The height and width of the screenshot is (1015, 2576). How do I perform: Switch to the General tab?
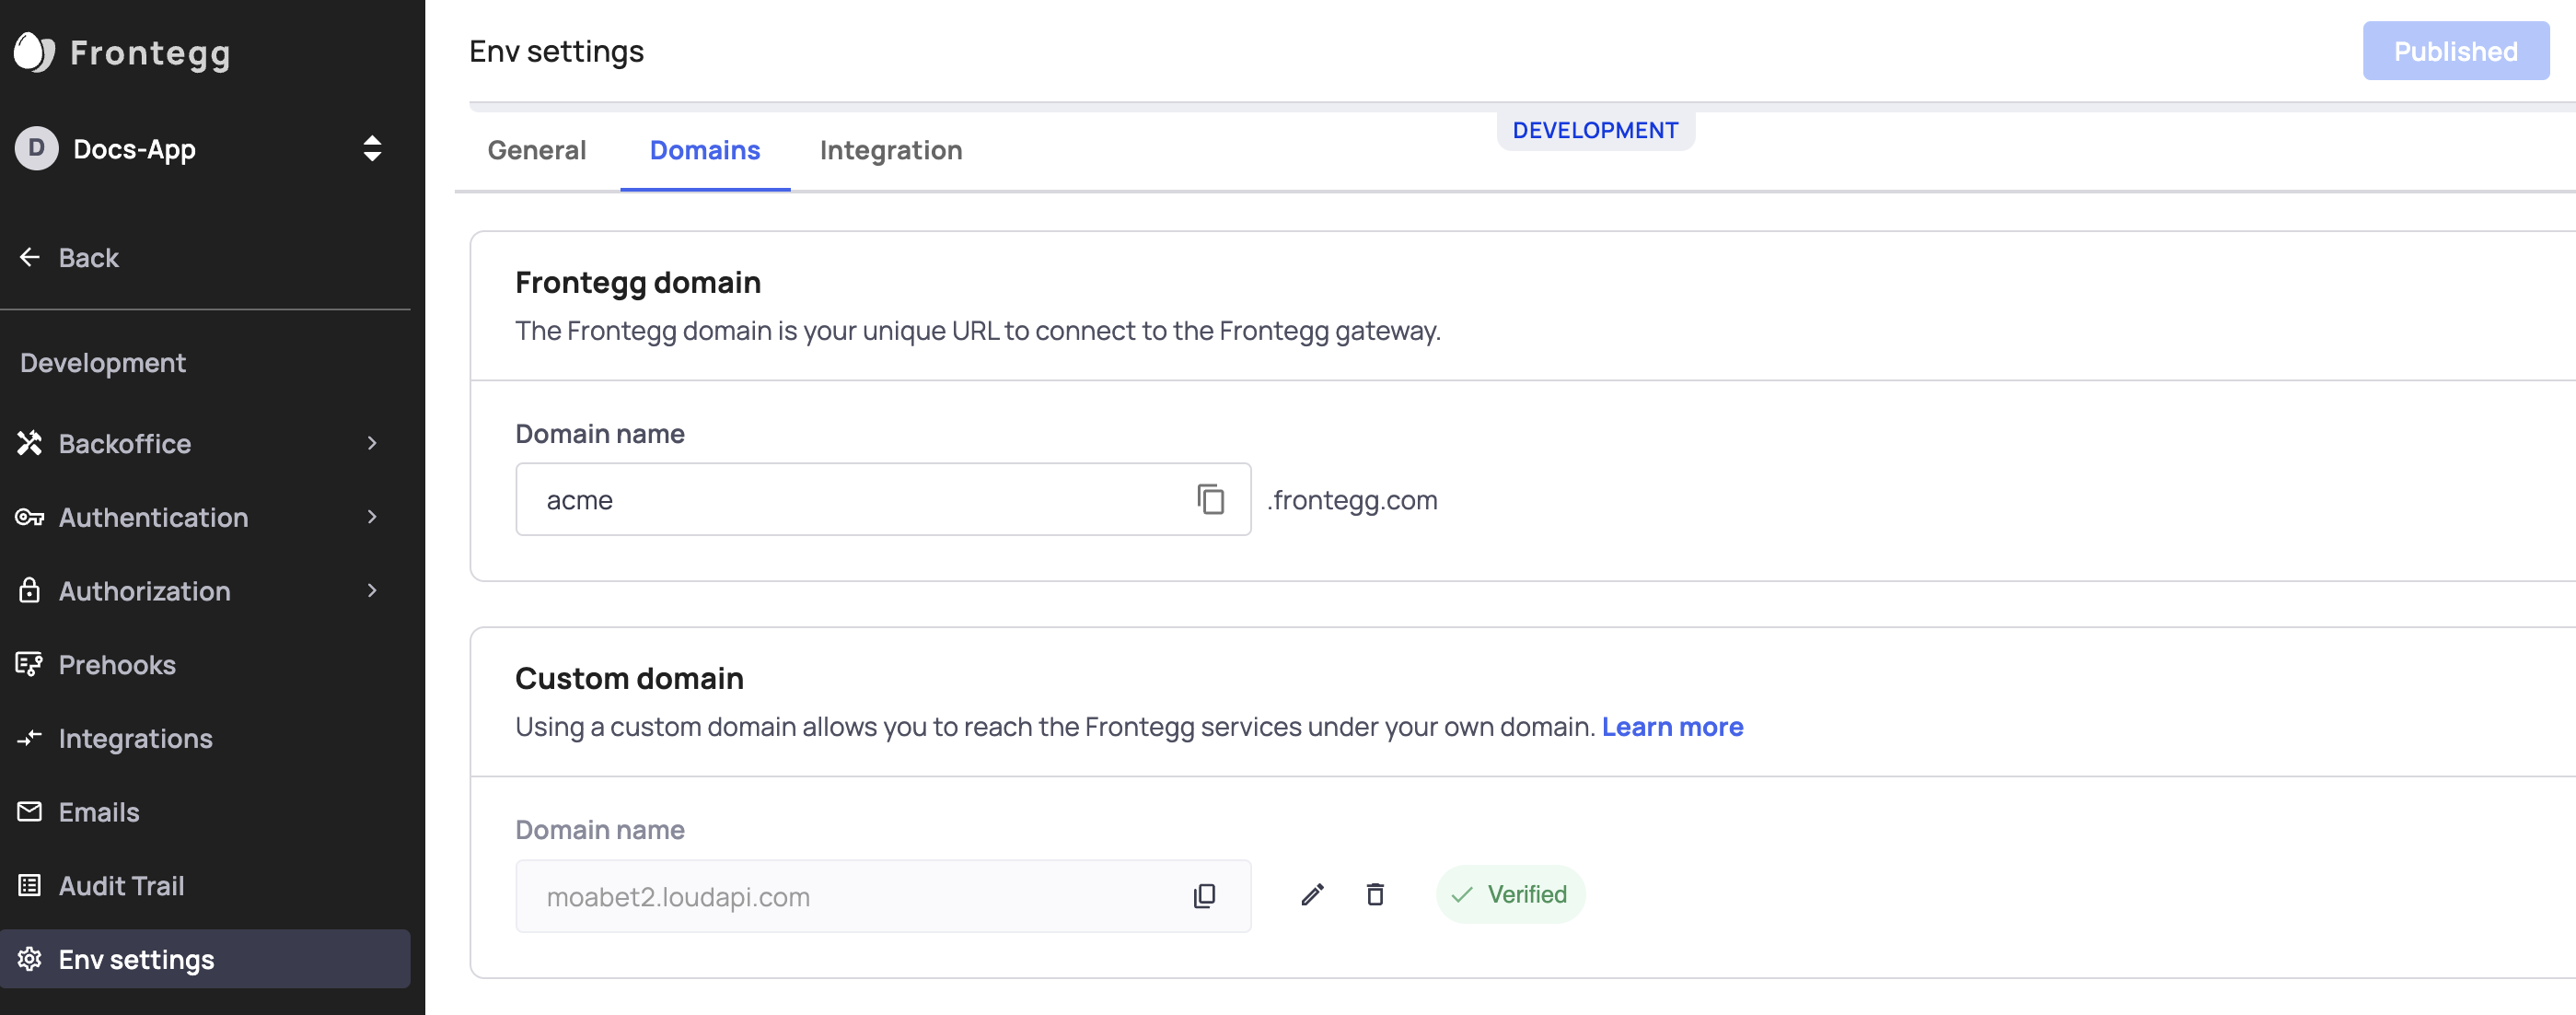pos(536,150)
